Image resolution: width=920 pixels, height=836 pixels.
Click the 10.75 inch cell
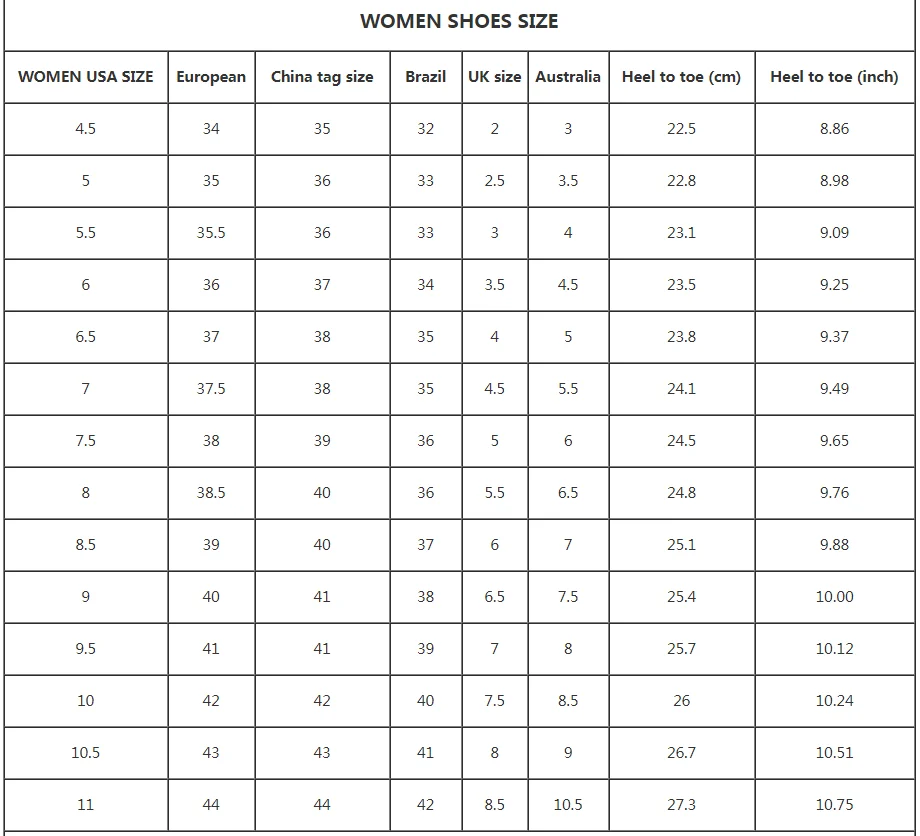point(834,805)
